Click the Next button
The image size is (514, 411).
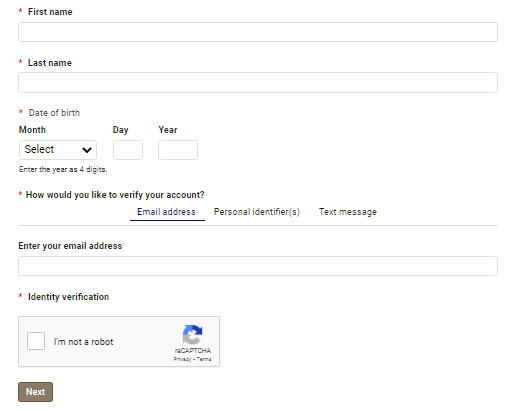click(x=35, y=392)
